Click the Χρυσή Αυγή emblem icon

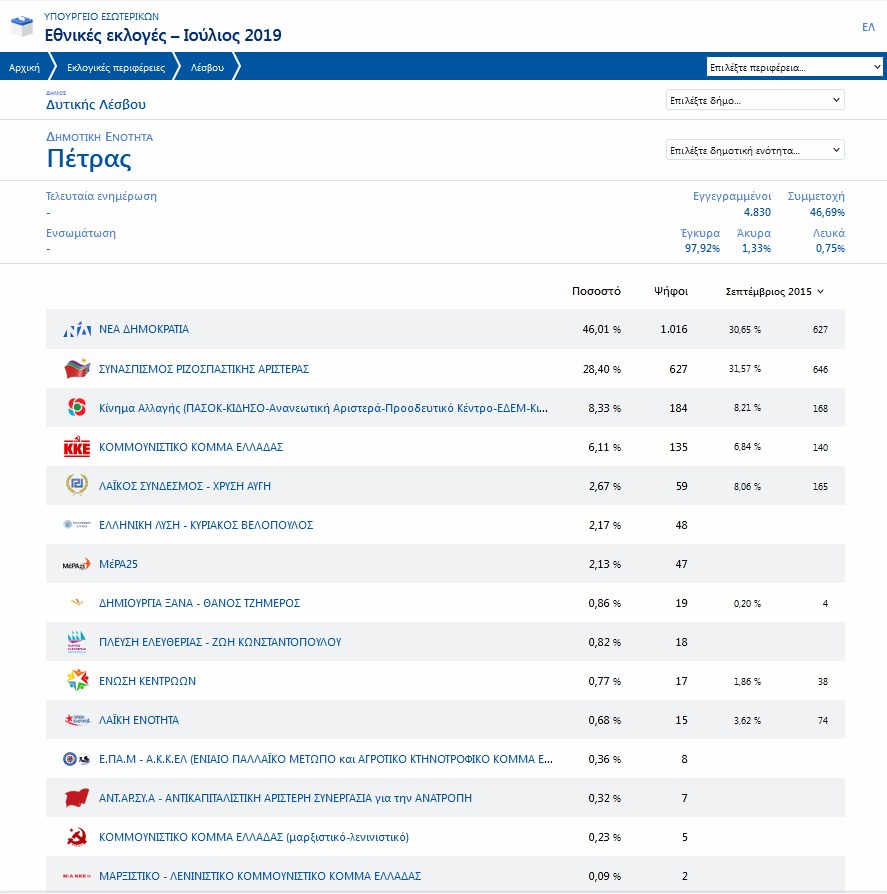pos(77,486)
